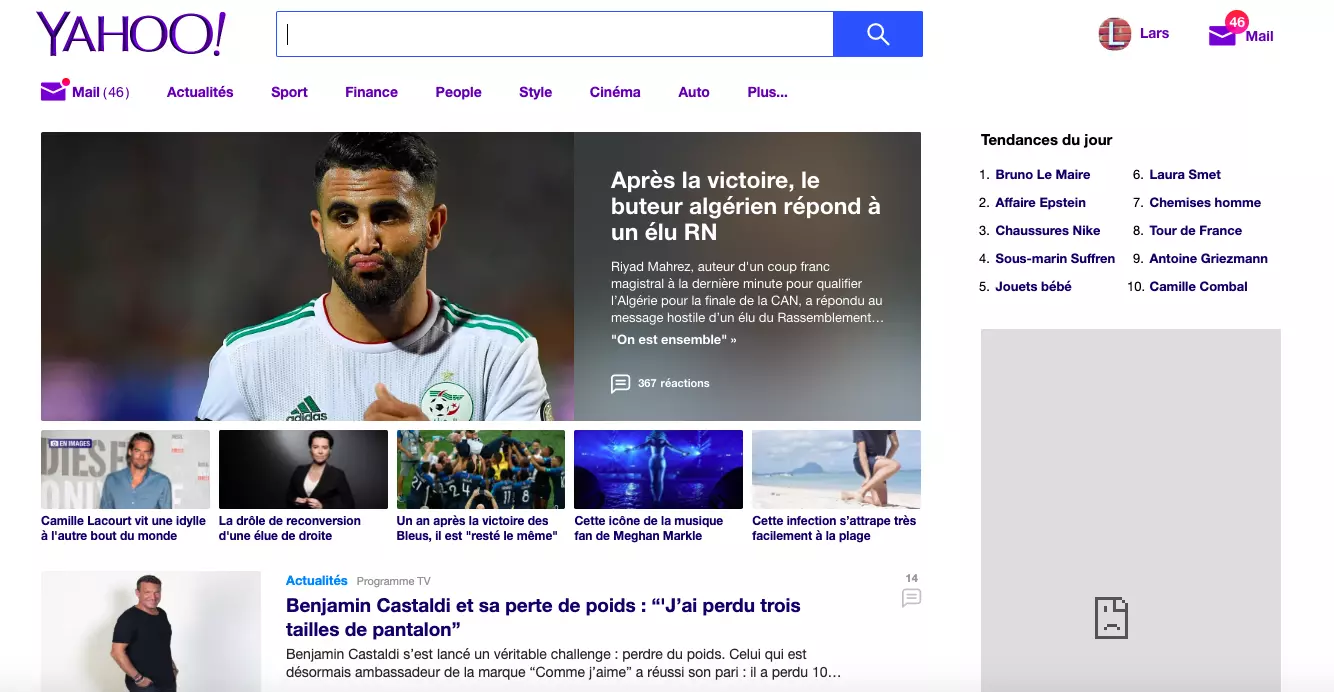Open the Actualités navigation tab

coord(200,92)
